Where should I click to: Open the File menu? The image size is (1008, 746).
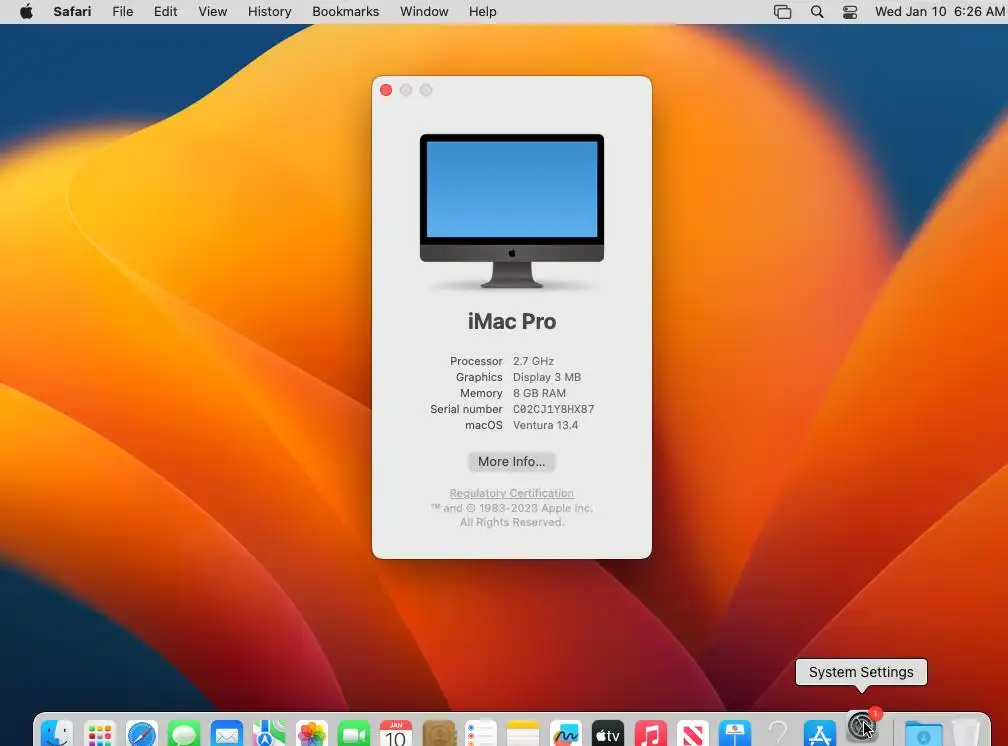[x=122, y=12]
